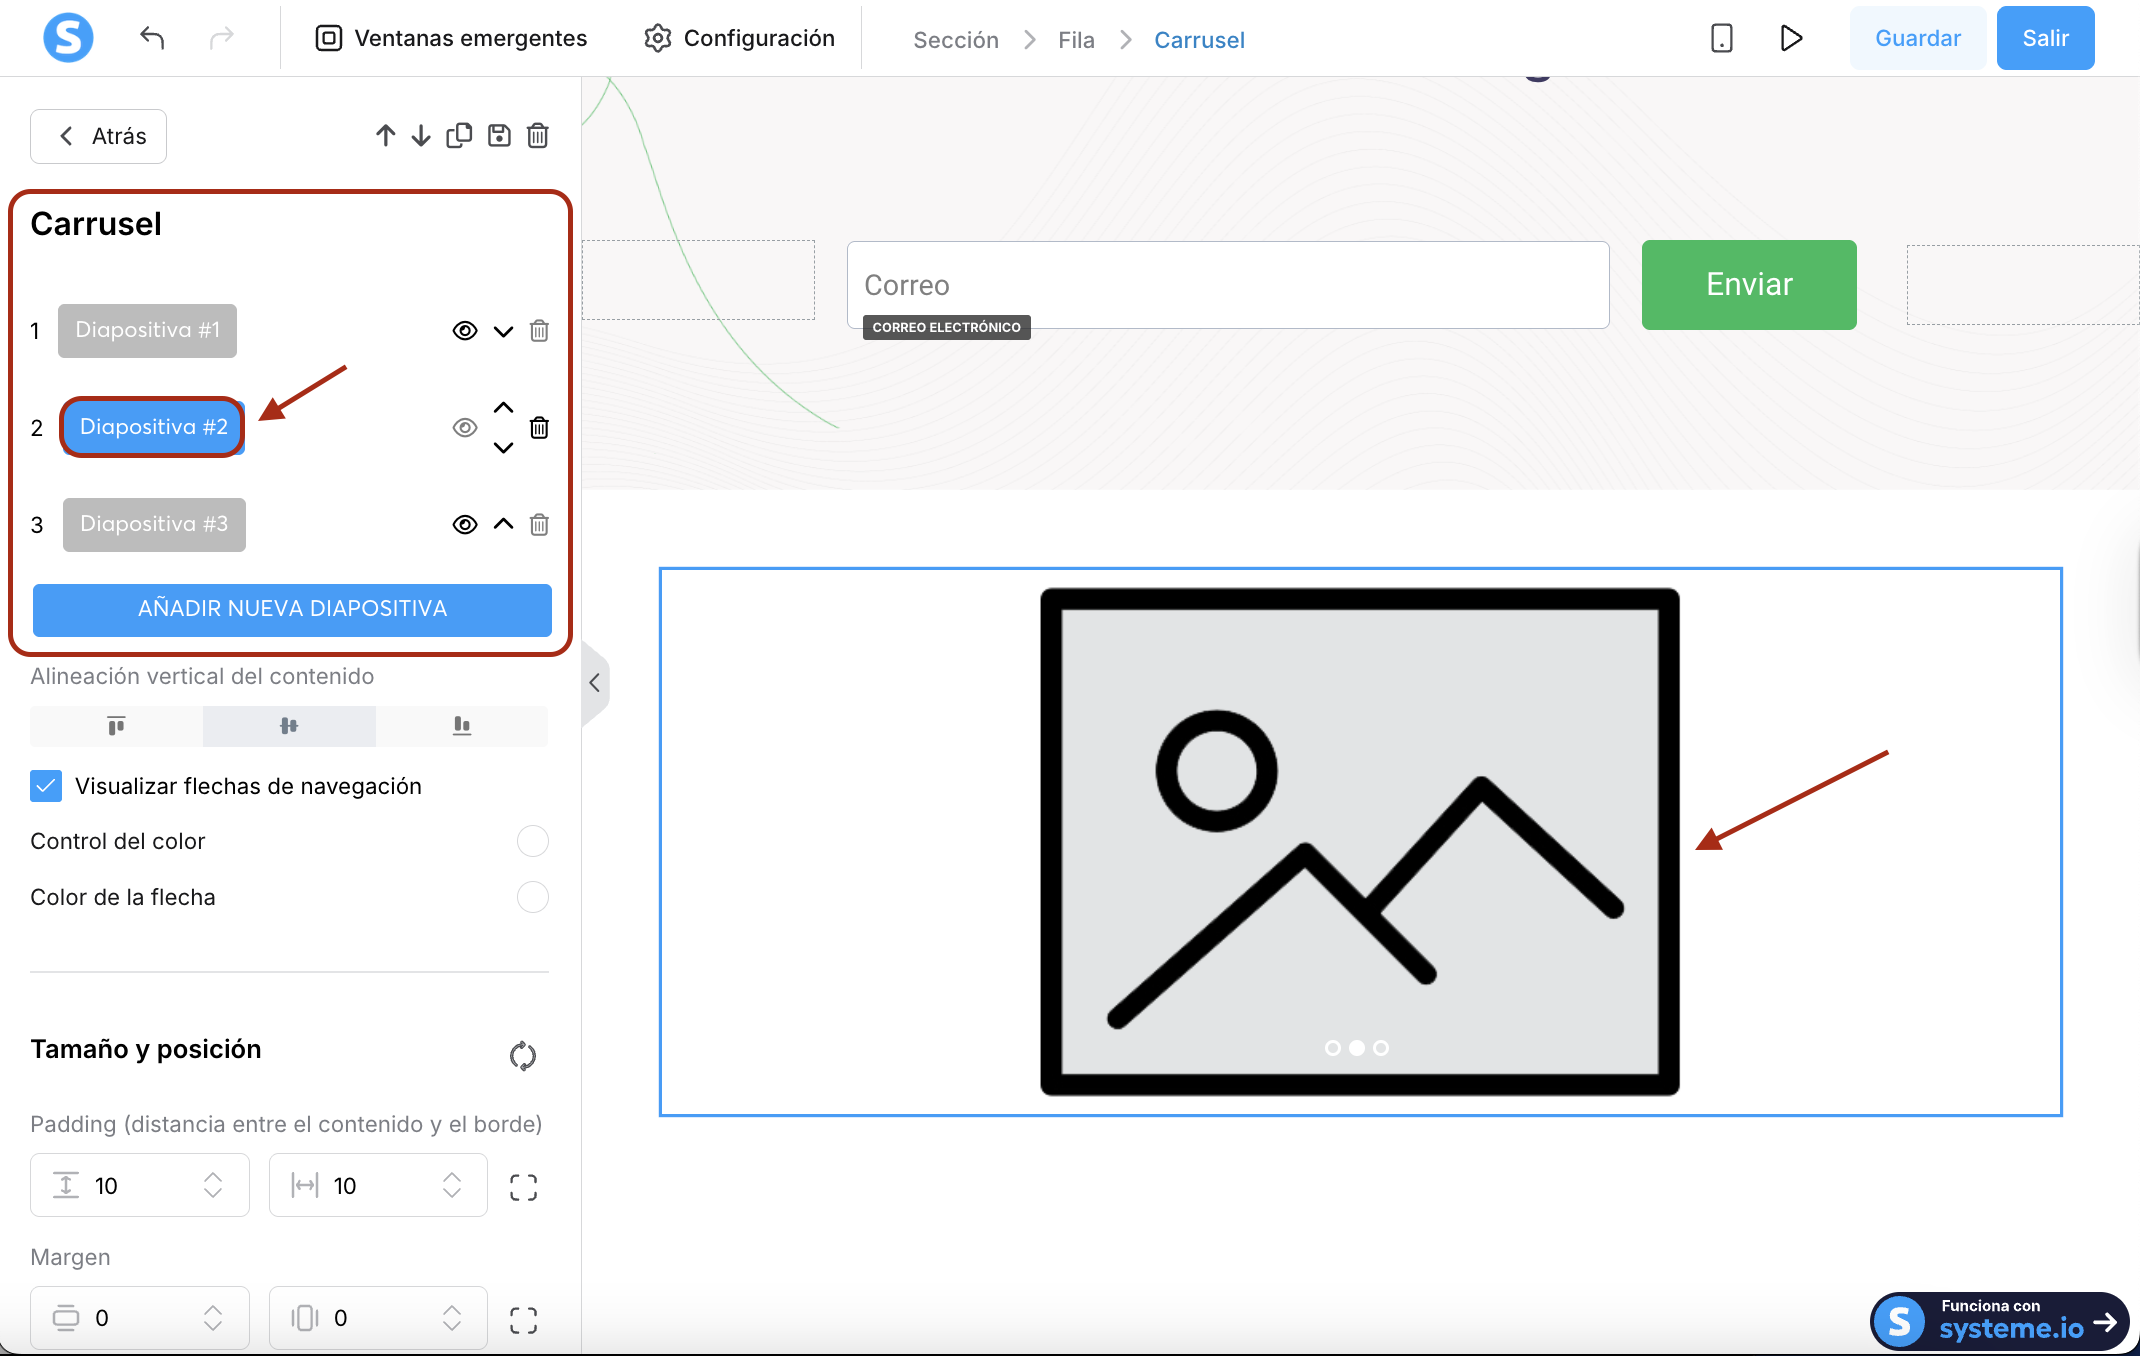The width and height of the screenshot is (2140, 1356).
Task: Click the play preview icon
Action: tap(1791, 38)
